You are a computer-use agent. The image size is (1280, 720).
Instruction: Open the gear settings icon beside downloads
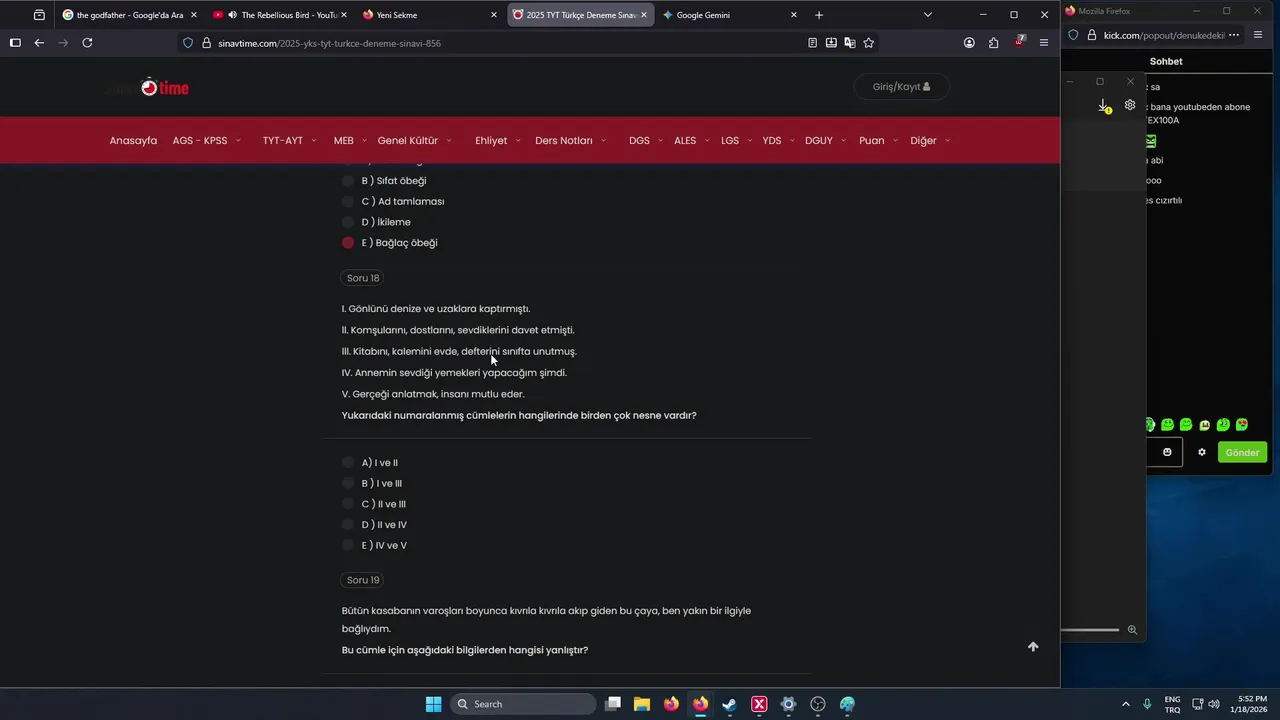point(1130,105)
